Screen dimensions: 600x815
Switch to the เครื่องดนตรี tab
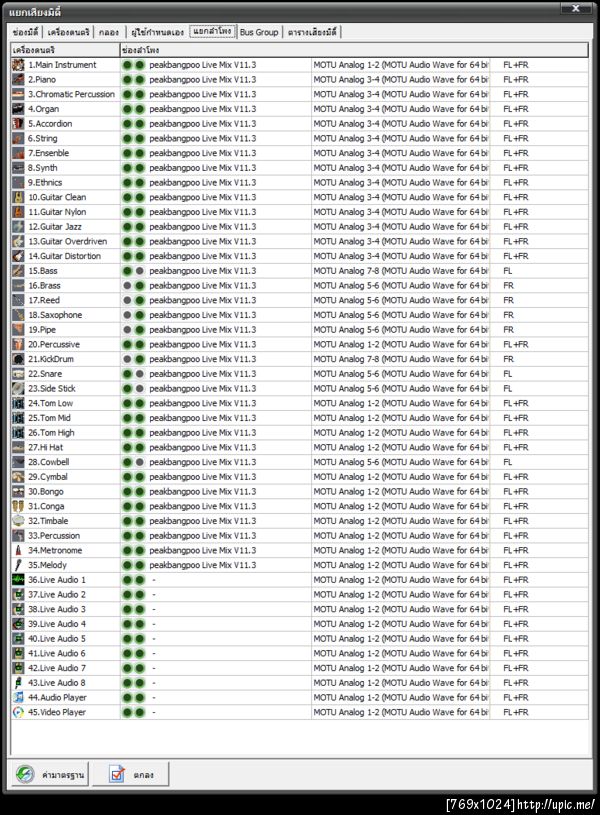point(68,32)
